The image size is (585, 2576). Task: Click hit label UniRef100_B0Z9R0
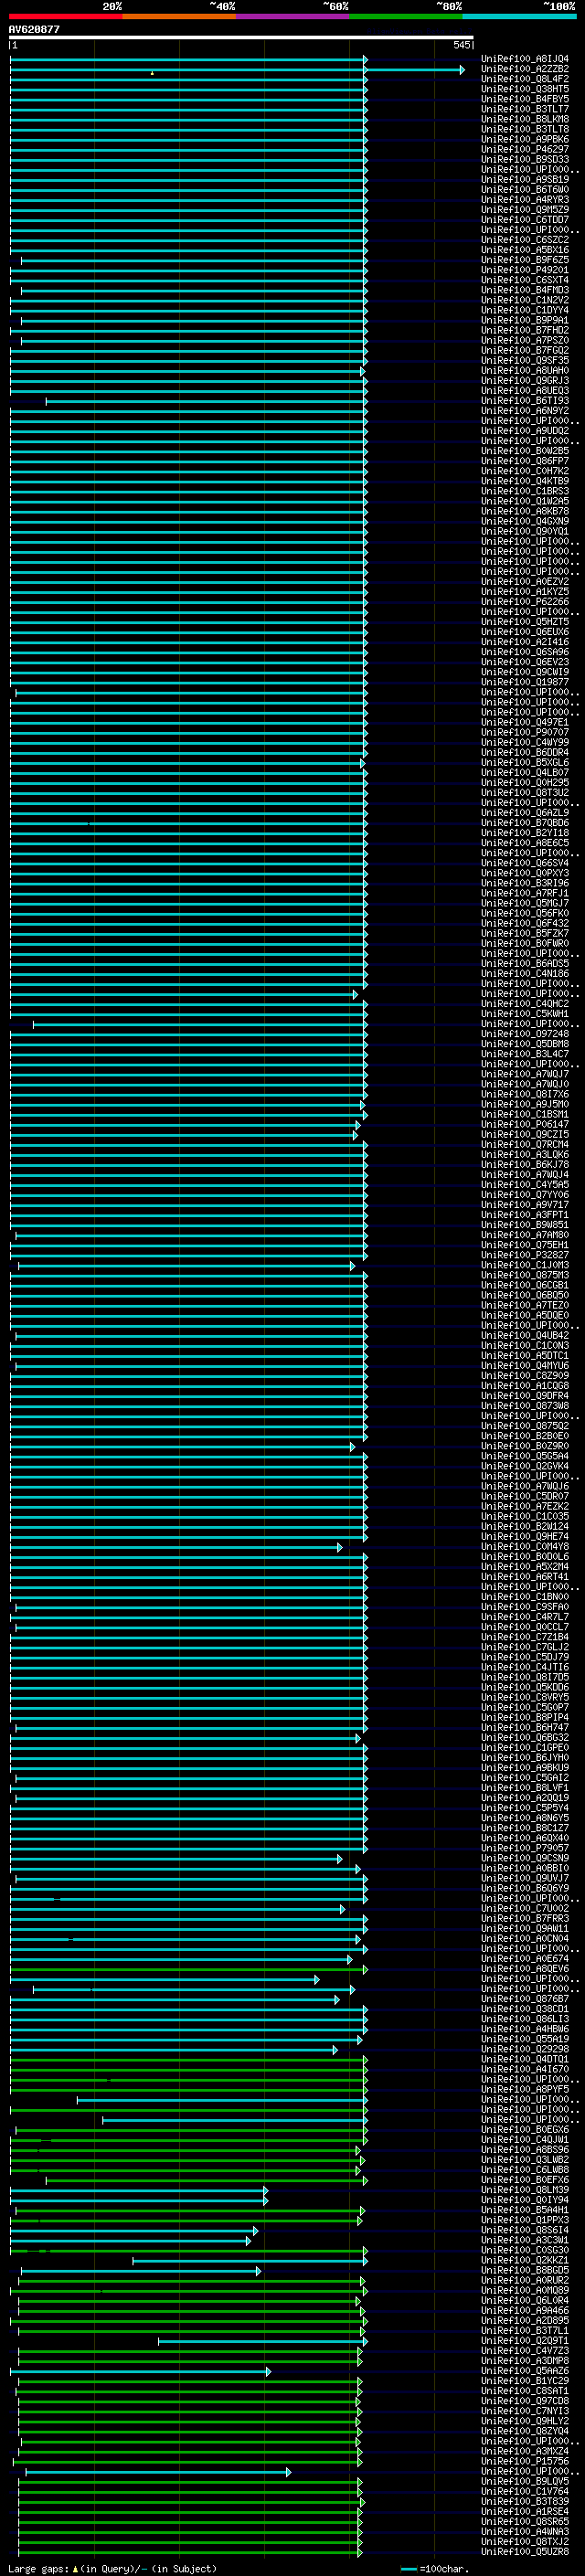[x=525, y=1446]
